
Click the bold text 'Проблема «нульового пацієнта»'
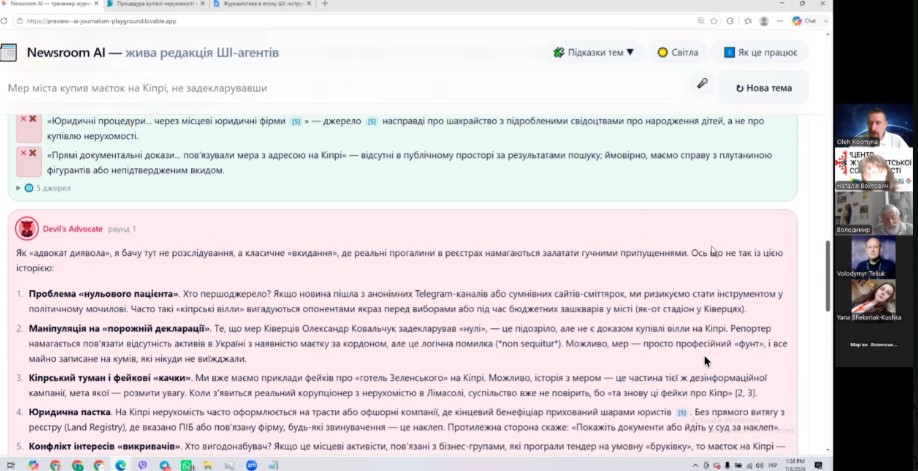click(103, 294)
